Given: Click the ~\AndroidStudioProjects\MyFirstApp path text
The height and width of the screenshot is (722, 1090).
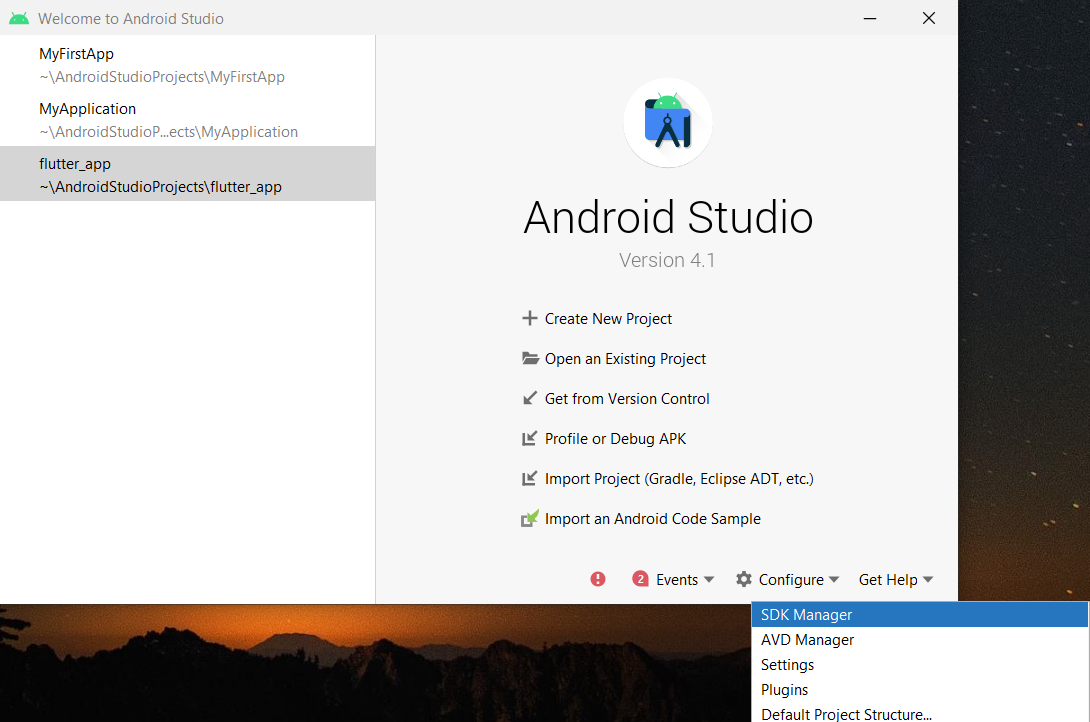Looking at the screenshot, I should [x=162, y=77].
